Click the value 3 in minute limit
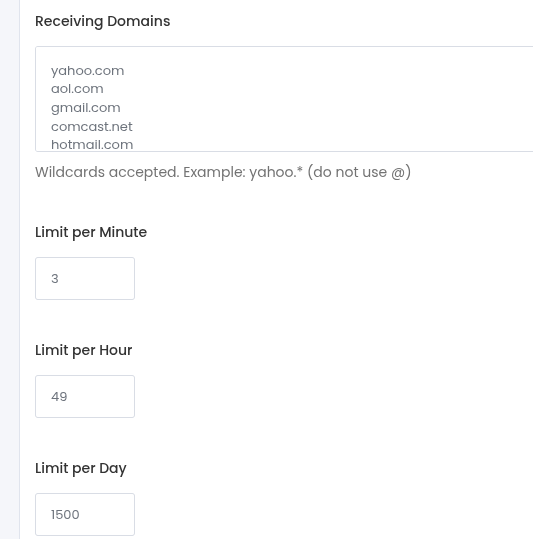This screenshot has height=539, width=533. click(55, 279)
